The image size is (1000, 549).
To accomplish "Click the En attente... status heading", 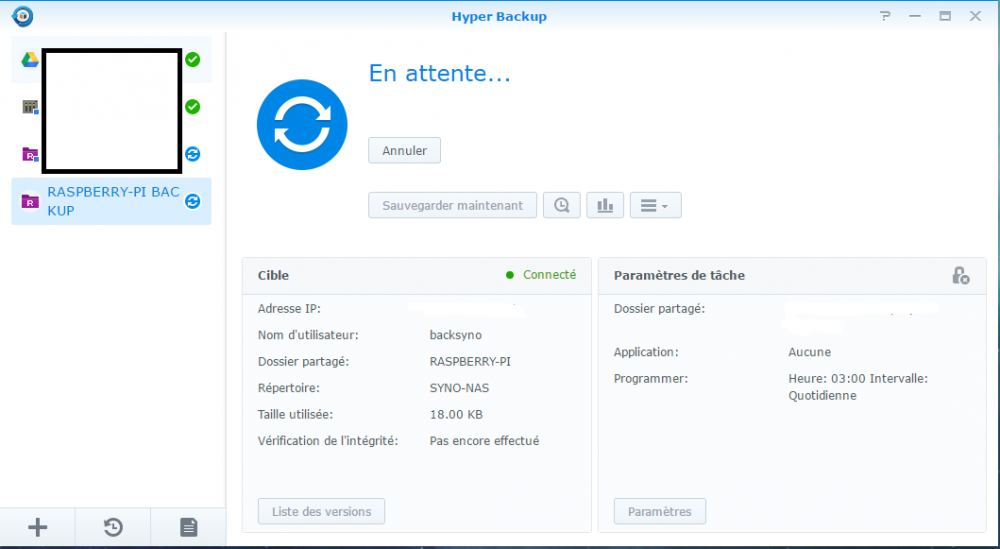I will (x=439, y=73).
